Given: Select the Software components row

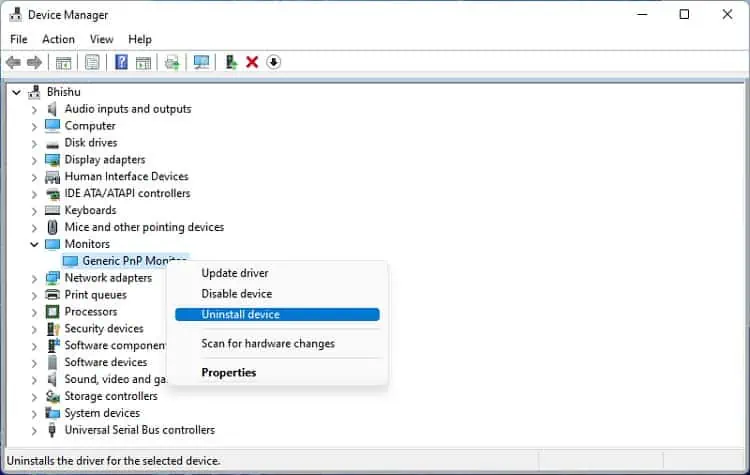Looking at the screenshot, I should pyautogui.click(x=115, y=345).
